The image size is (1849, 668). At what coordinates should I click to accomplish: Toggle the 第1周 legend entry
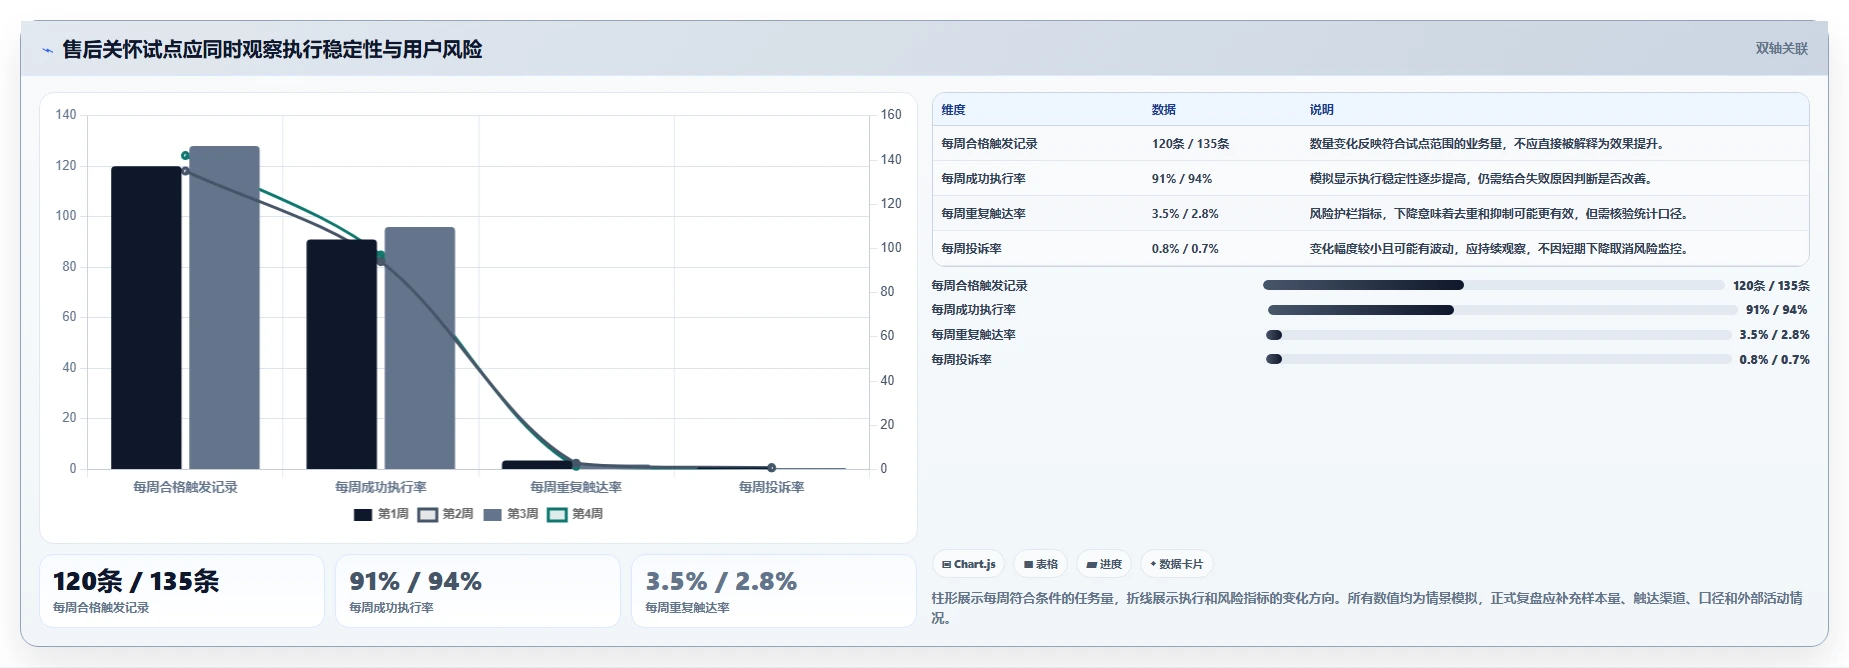381,514
